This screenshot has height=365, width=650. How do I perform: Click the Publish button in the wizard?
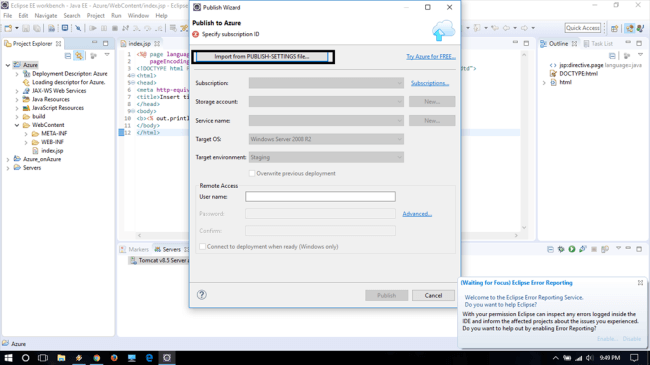[x=386, y=295]
